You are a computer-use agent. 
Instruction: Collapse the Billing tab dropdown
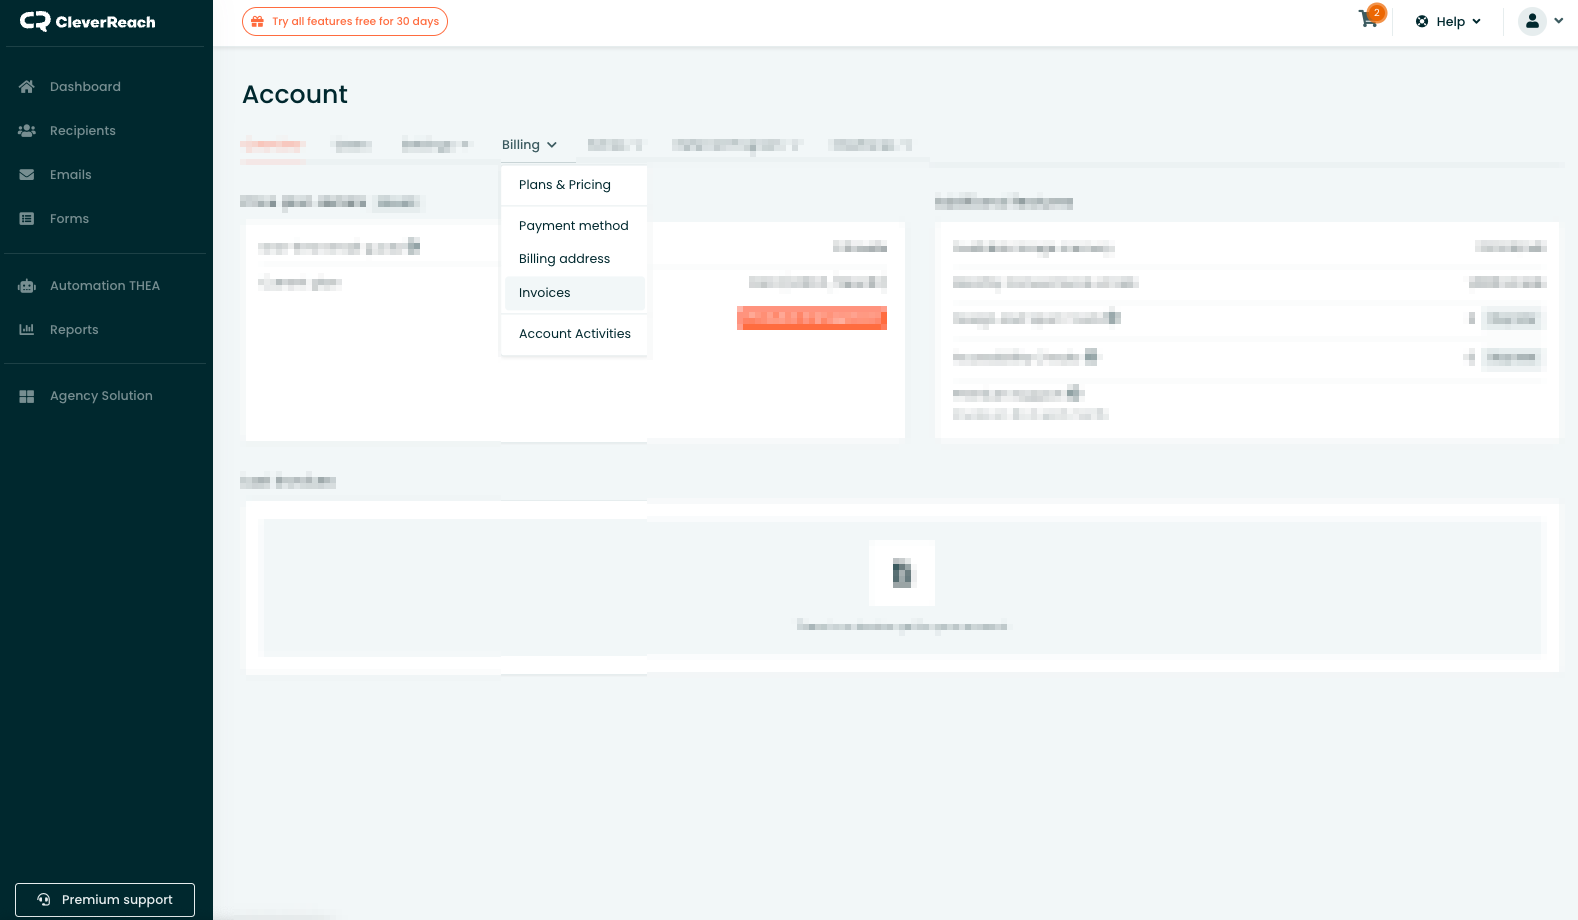529,145
